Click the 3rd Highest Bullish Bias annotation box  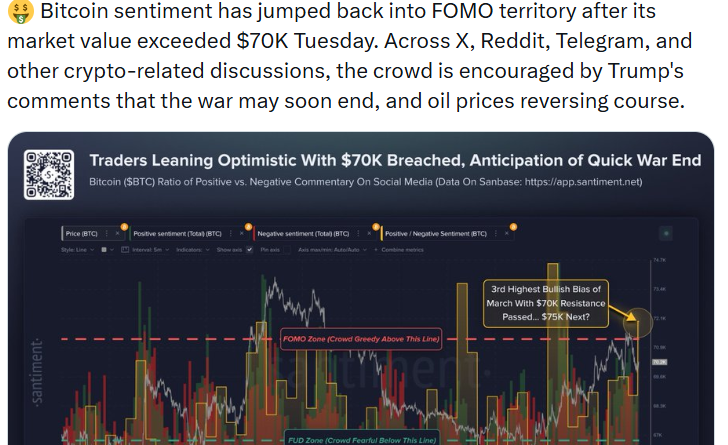pyautogui.click(x=551, y=303)
